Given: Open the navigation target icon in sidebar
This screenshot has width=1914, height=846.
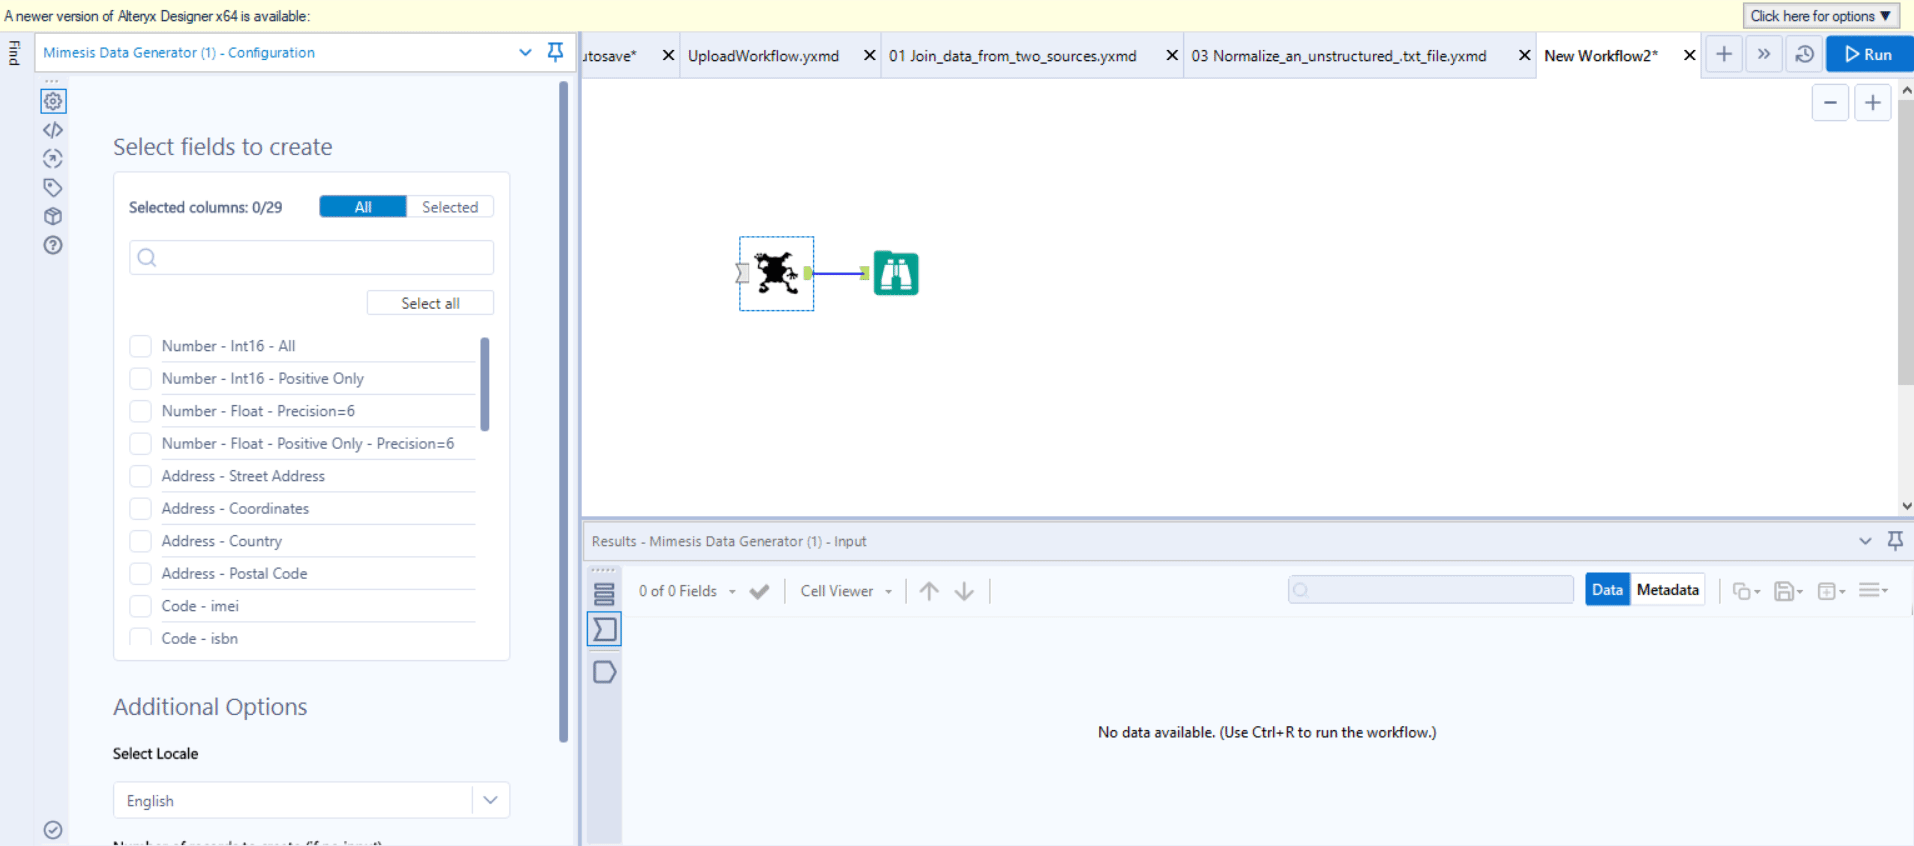Looking at the screenshot, I should pyautogui.click(x=53, y=159).
